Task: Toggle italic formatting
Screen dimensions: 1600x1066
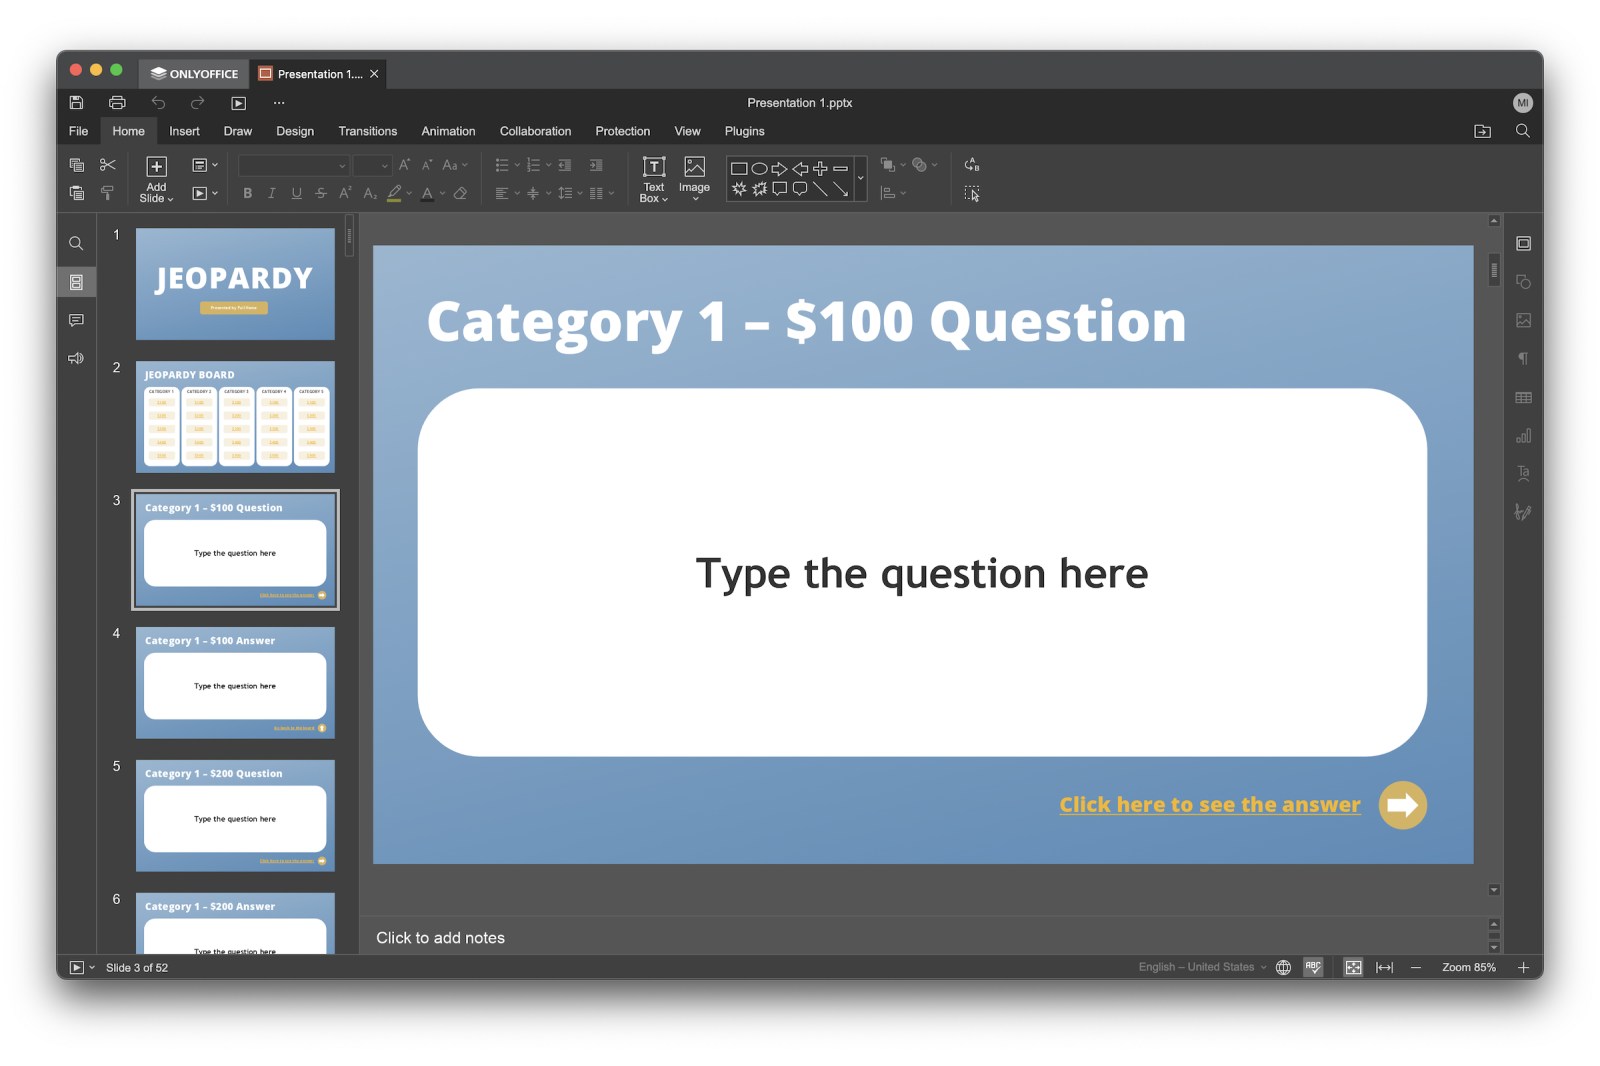Action: coord(272,193)
